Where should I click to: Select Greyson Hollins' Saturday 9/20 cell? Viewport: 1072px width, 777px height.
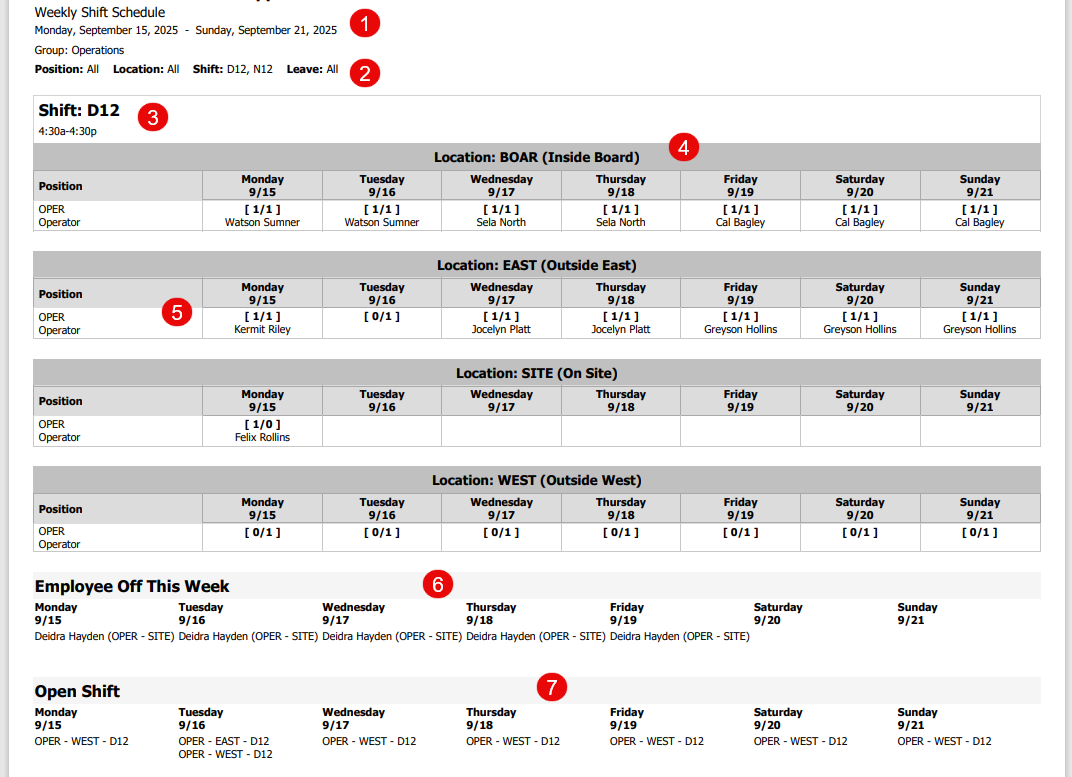pyautogui.click(x=860, y=323)
